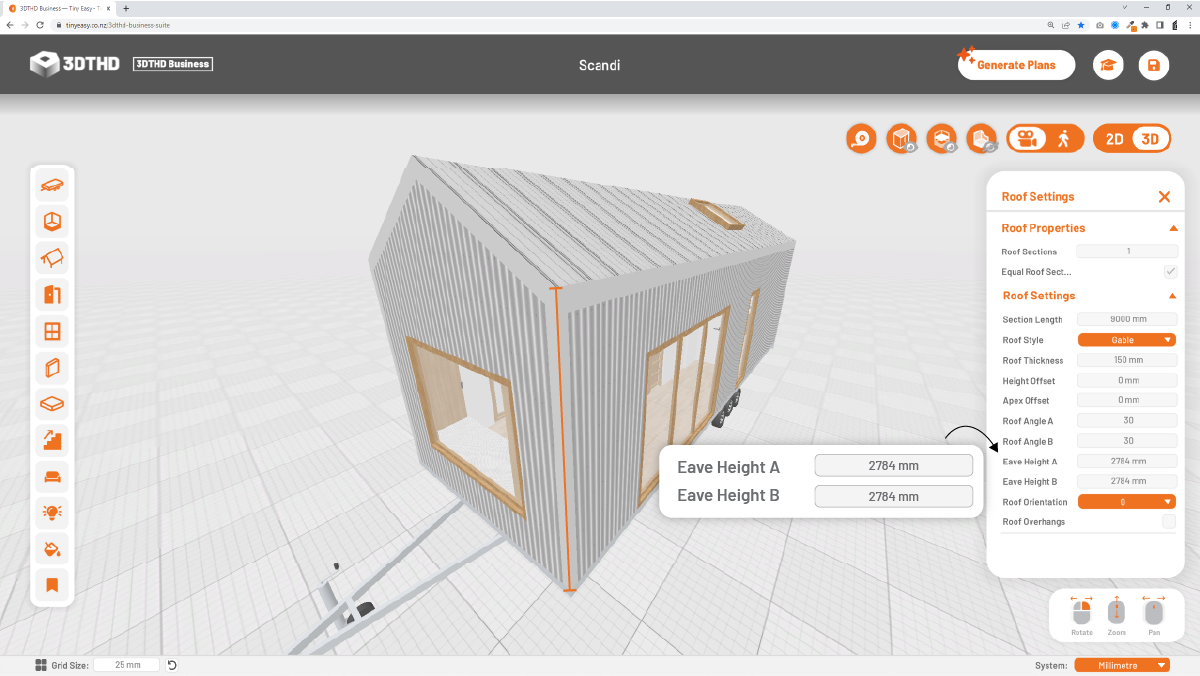Collapse the Roof Properties section
Viewport: 1200px width, 676px height.
pos(1173,228)
